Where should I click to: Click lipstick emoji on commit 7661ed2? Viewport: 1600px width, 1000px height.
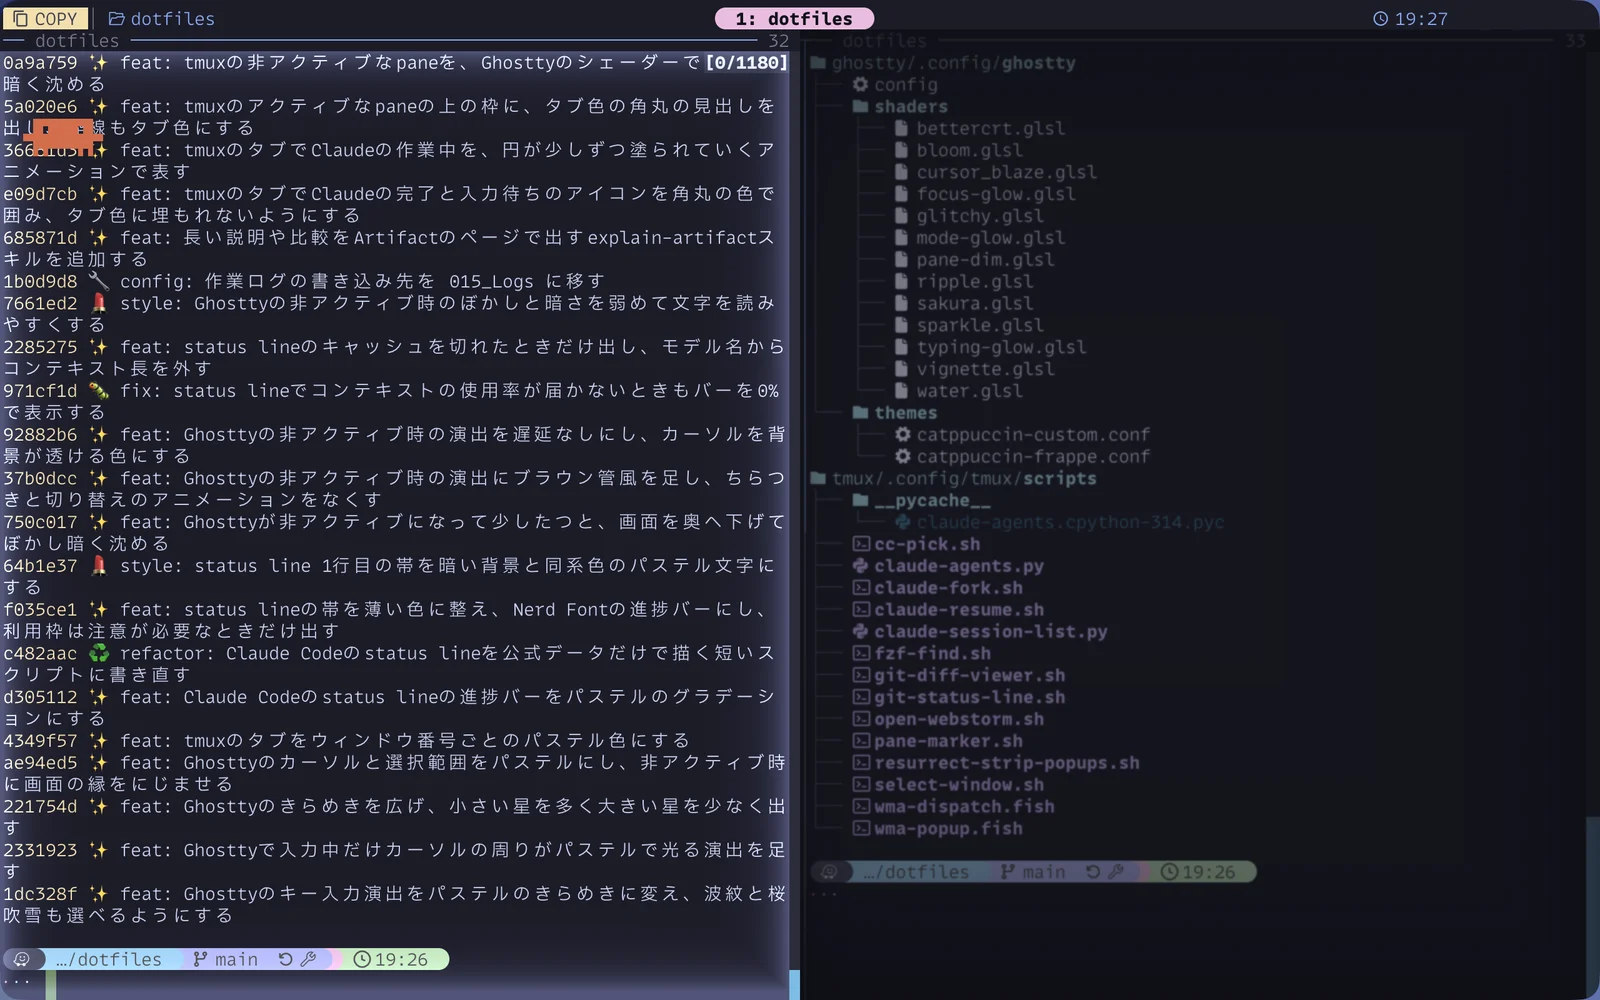click(x=98, y=303)
